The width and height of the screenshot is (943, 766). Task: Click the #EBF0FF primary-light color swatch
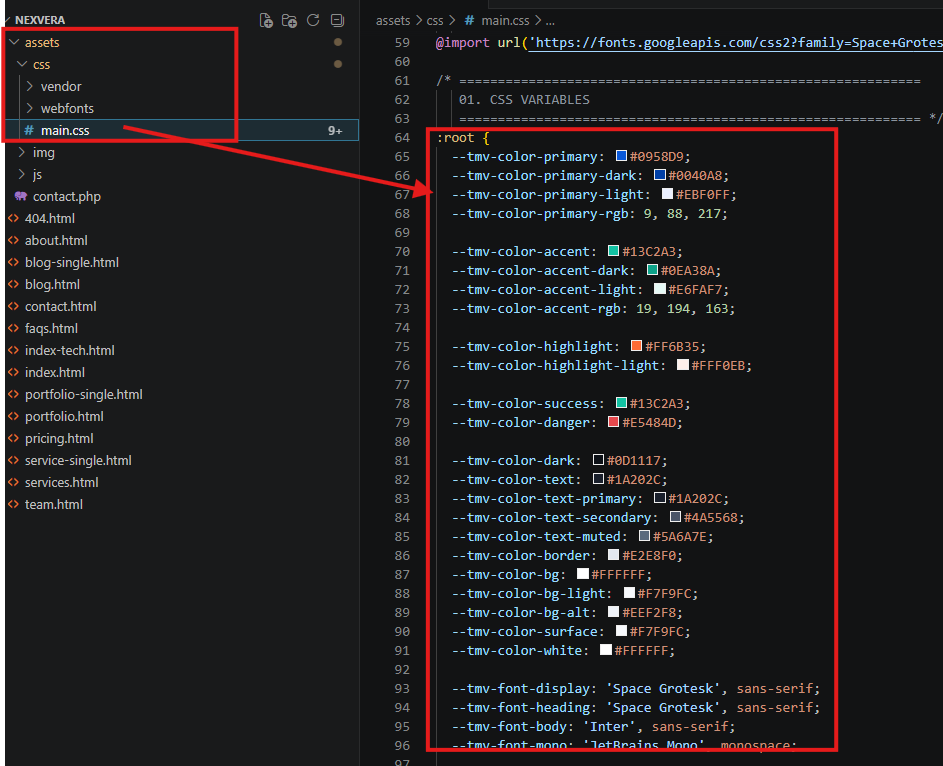(667, 194)
